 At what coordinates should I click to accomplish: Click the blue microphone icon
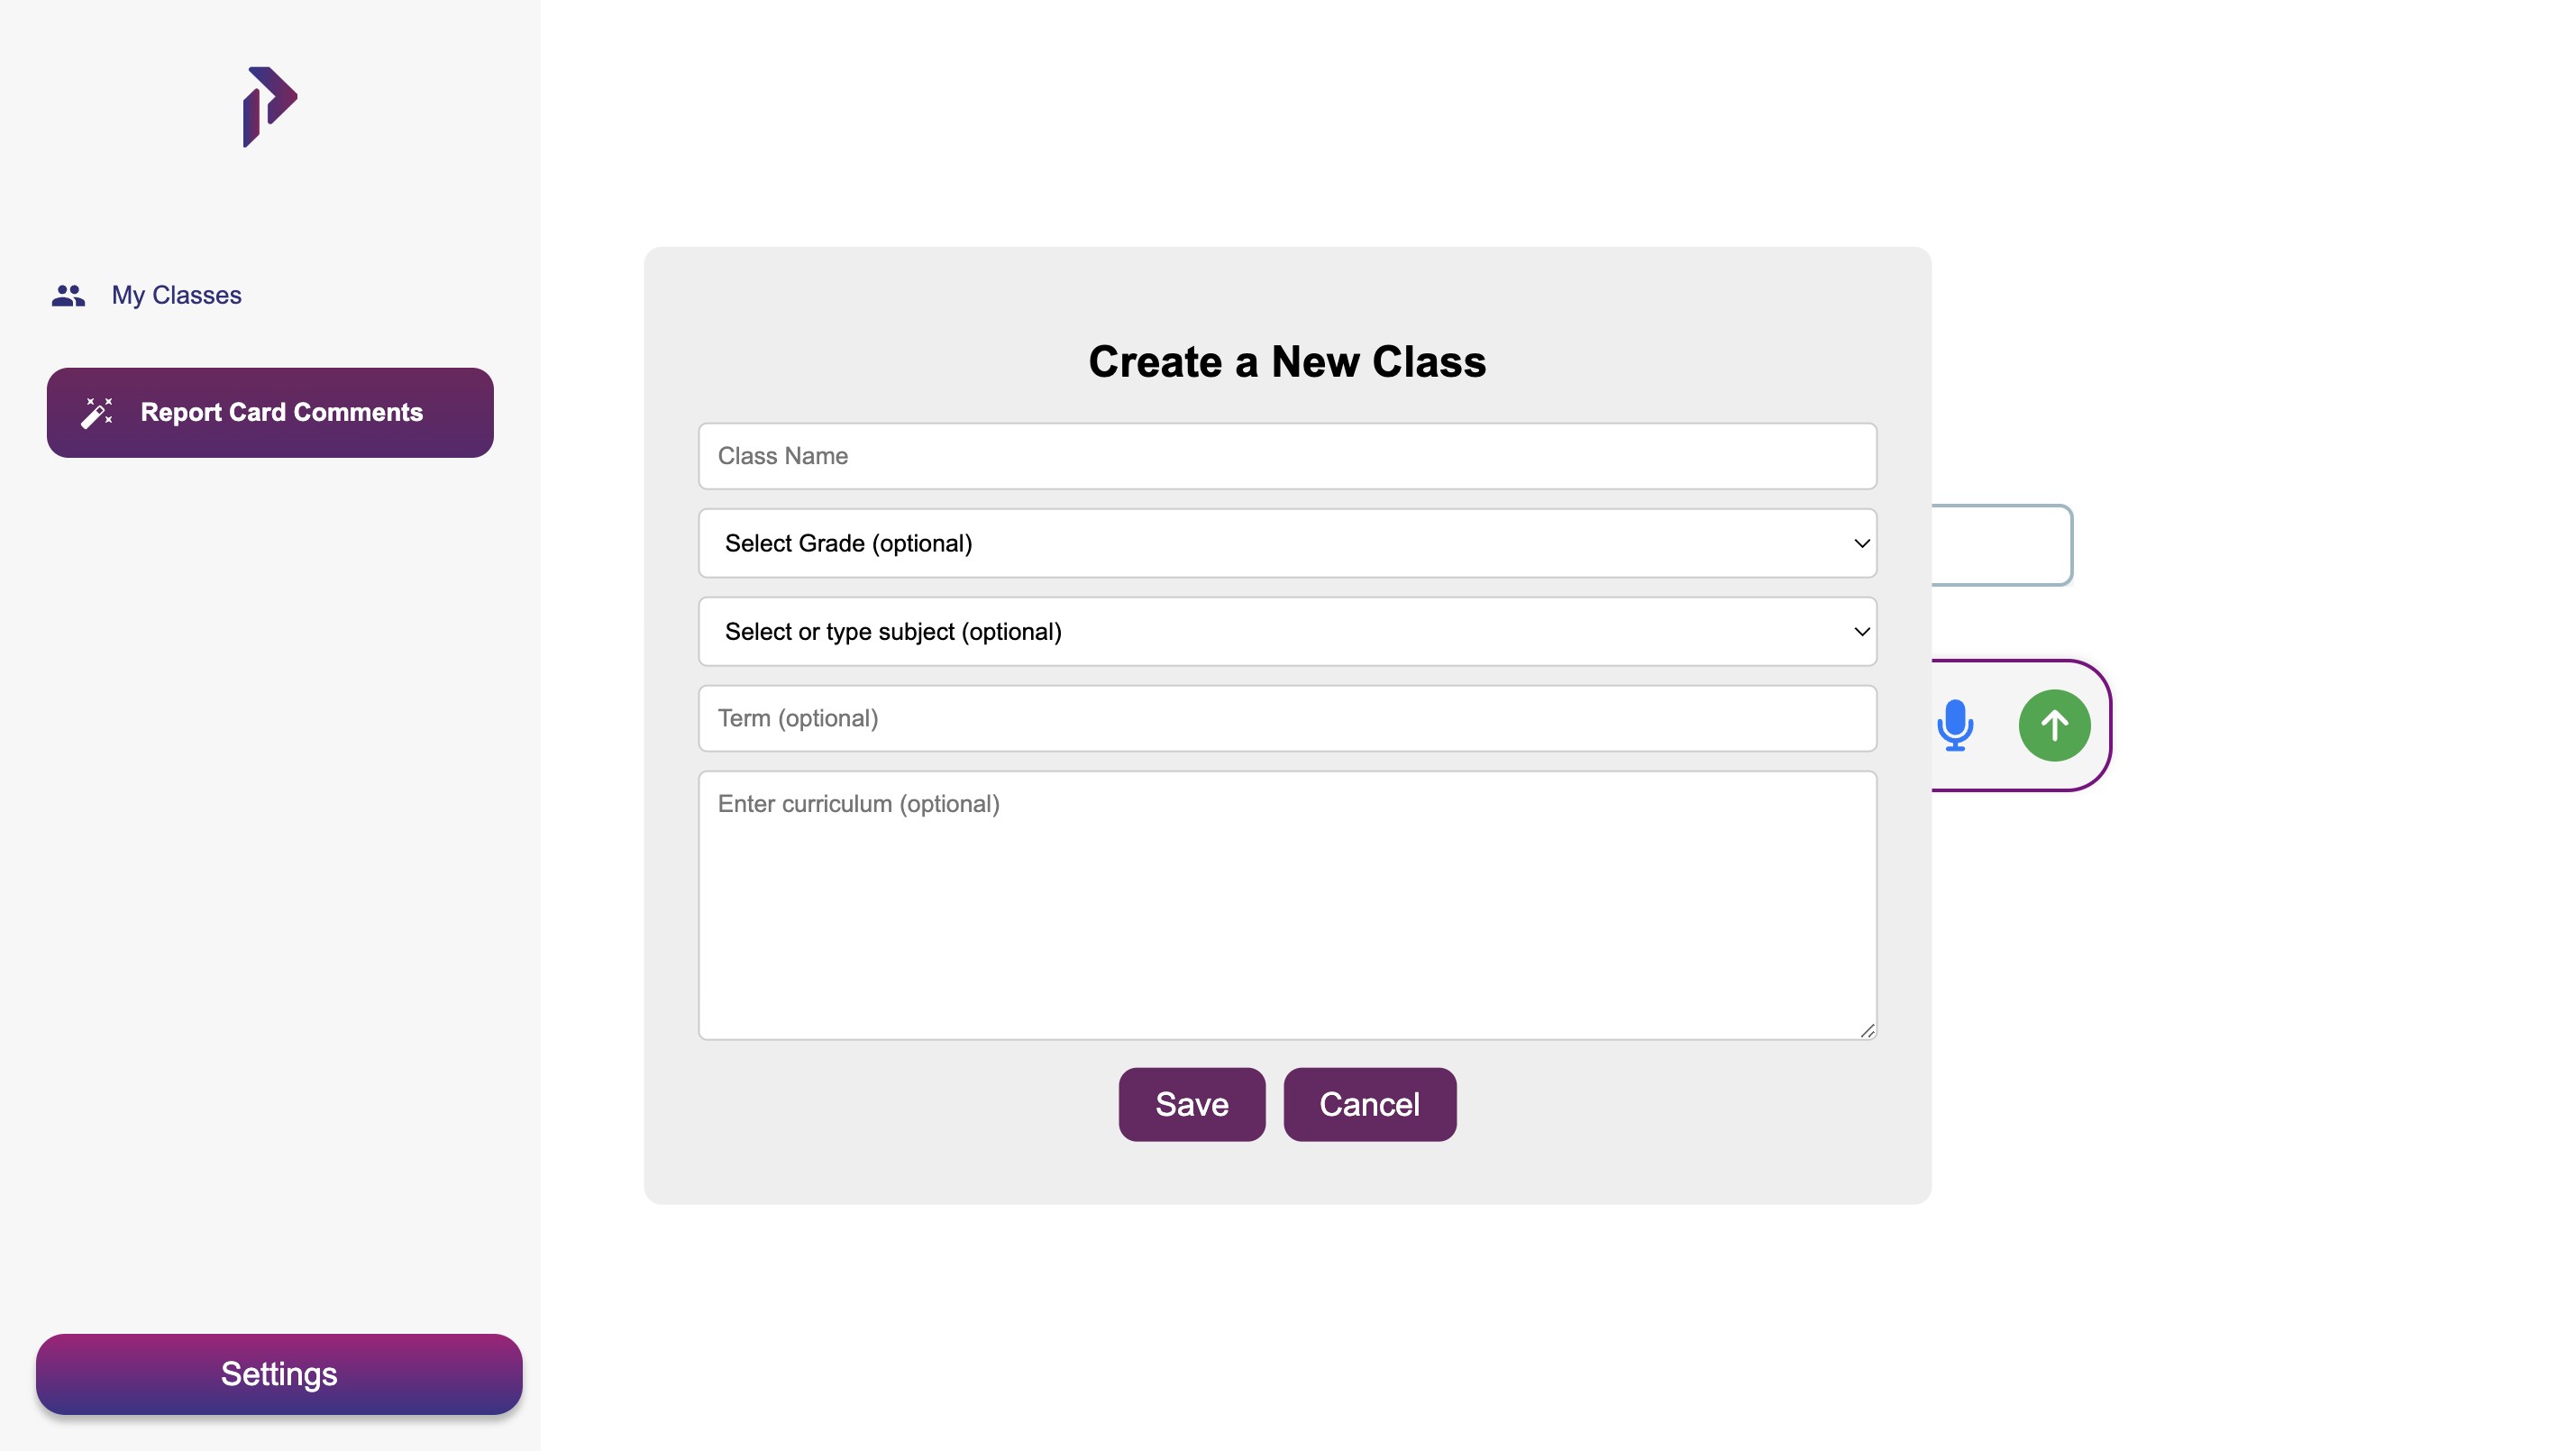tap(1954, 725)
